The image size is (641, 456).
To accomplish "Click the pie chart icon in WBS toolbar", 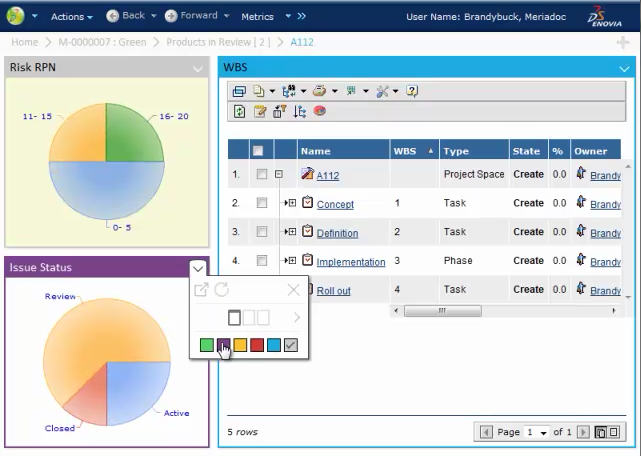I will tap(319, 111).
